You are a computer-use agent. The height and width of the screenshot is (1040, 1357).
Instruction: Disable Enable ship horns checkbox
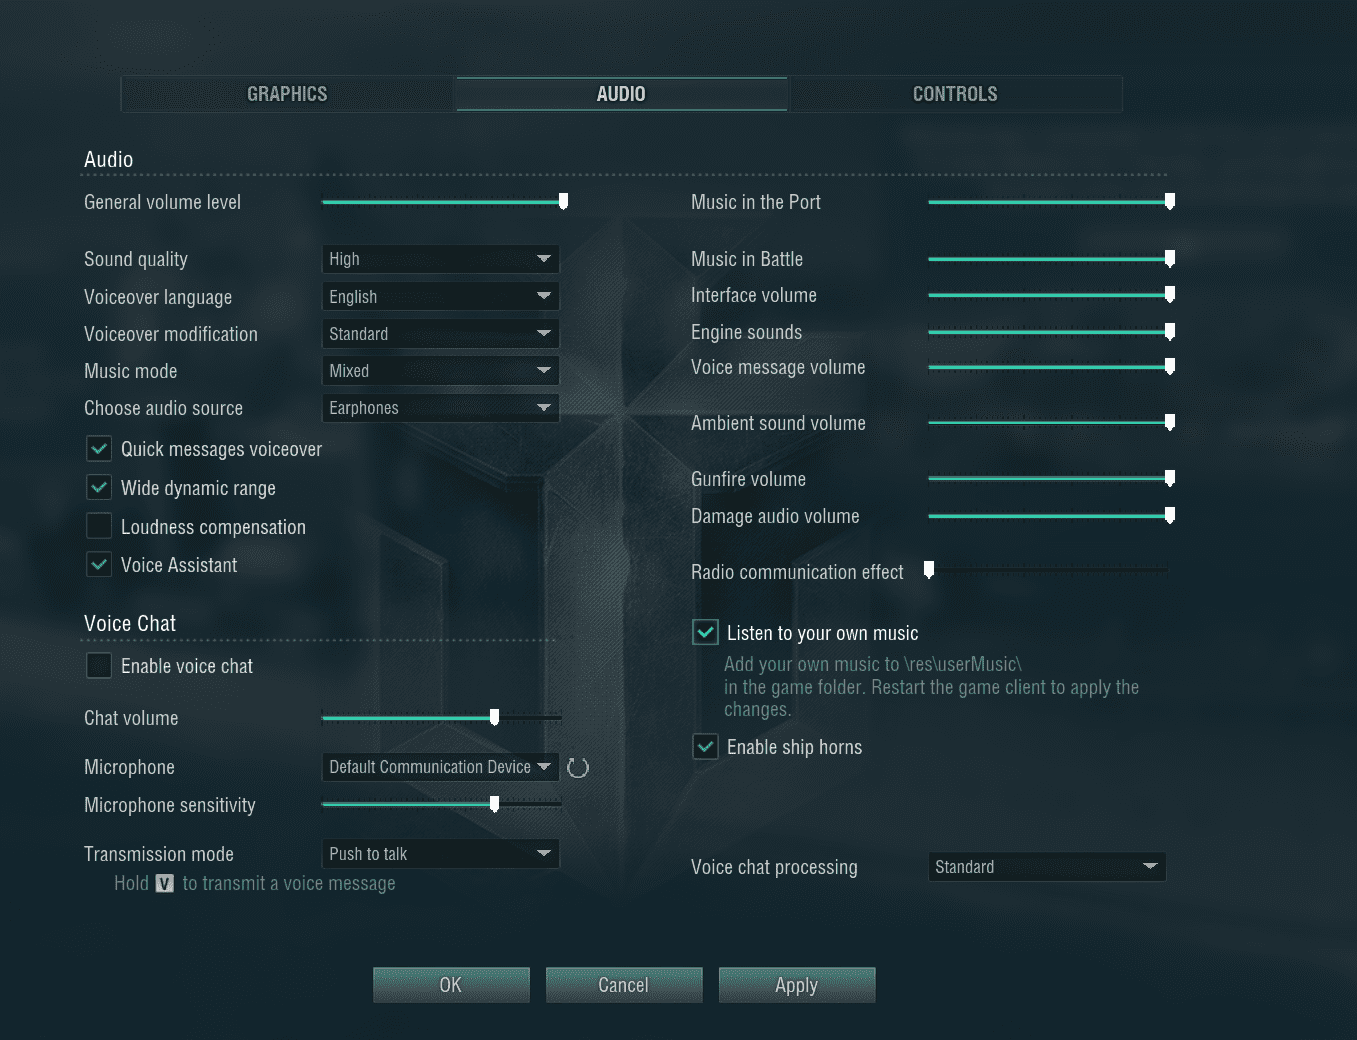pos(705,747)
